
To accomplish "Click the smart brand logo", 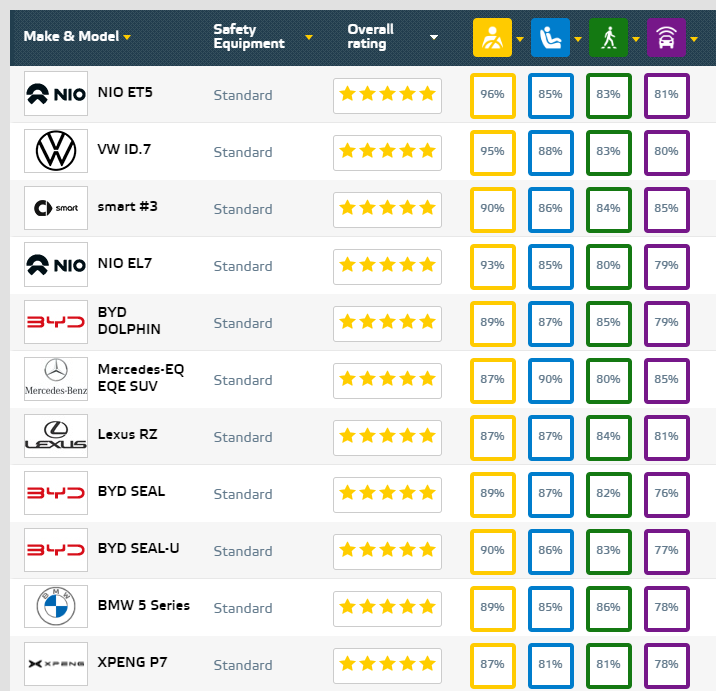I will point(56,209).
